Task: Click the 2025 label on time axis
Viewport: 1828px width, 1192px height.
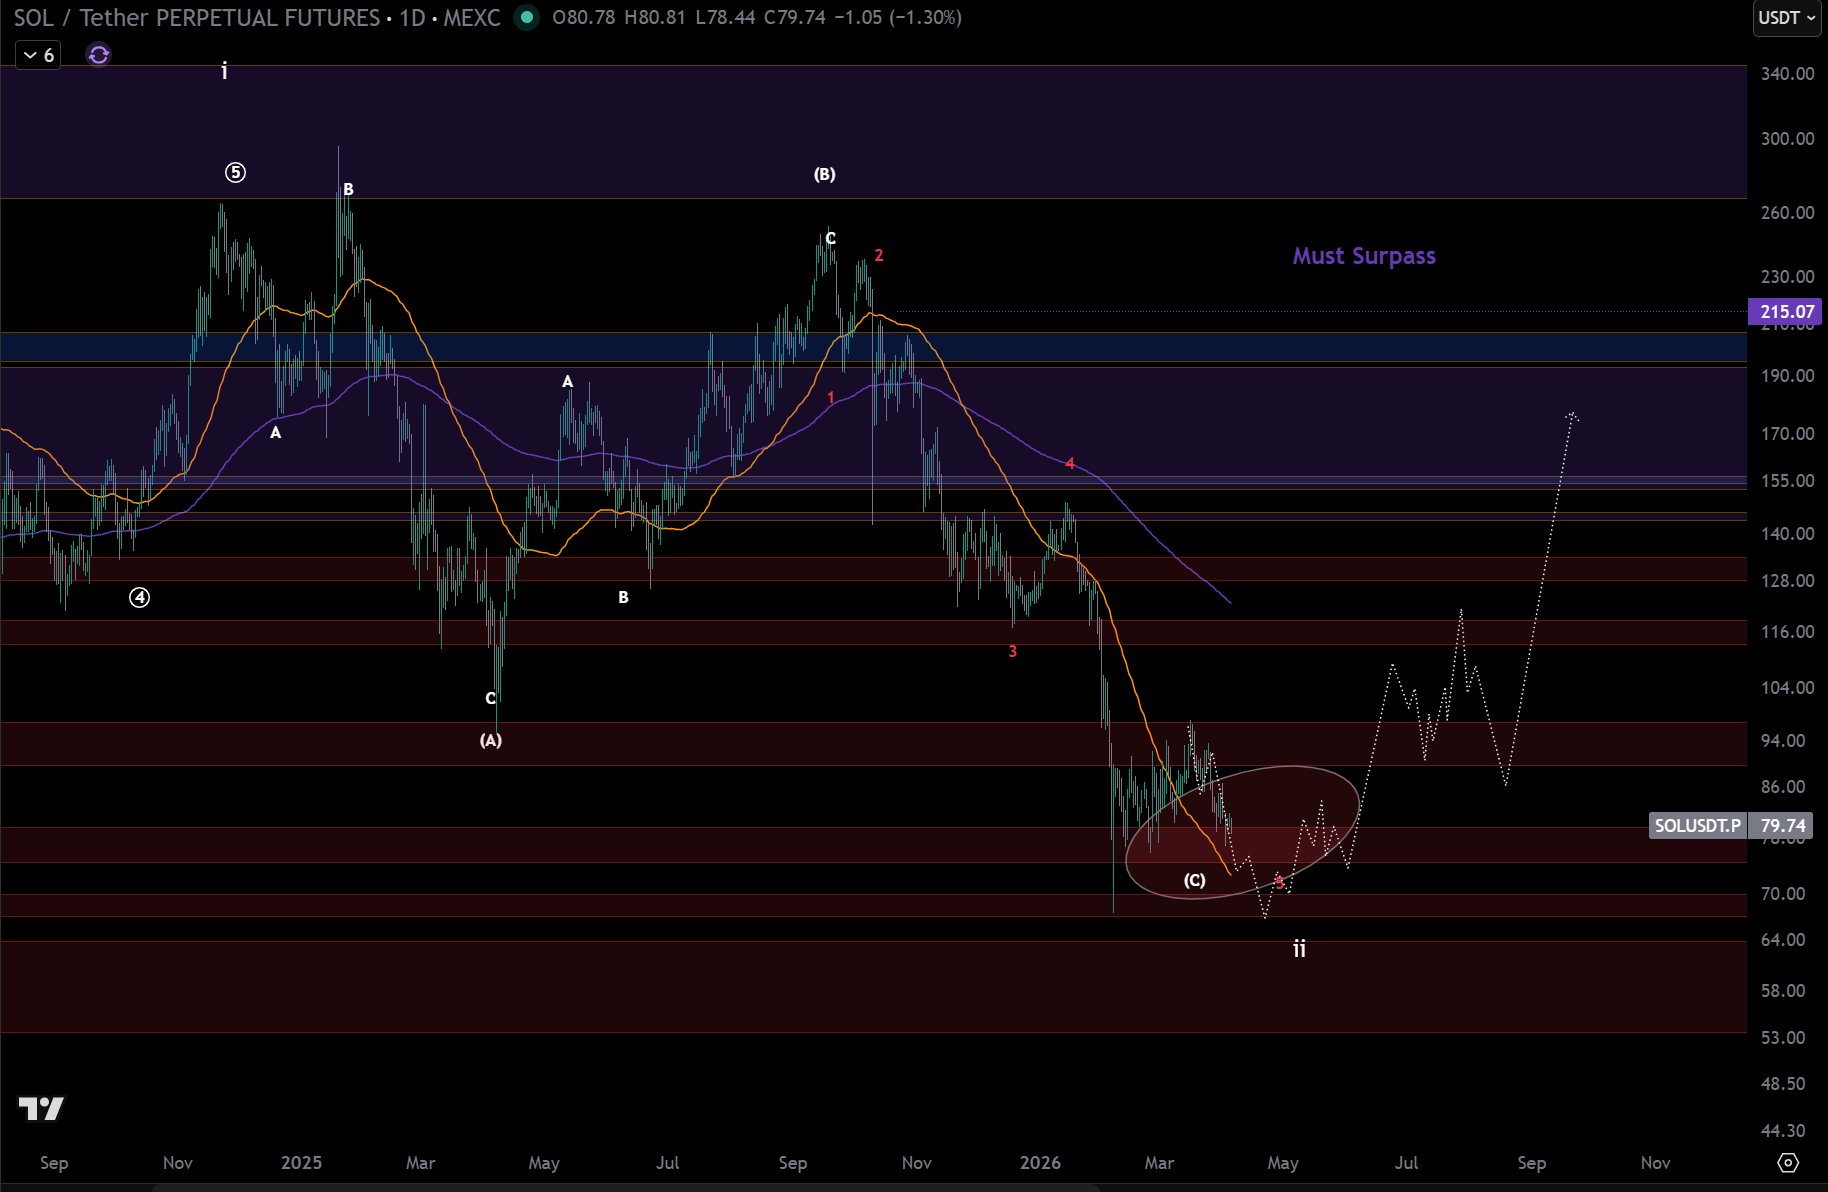Action: point(301,1163)
